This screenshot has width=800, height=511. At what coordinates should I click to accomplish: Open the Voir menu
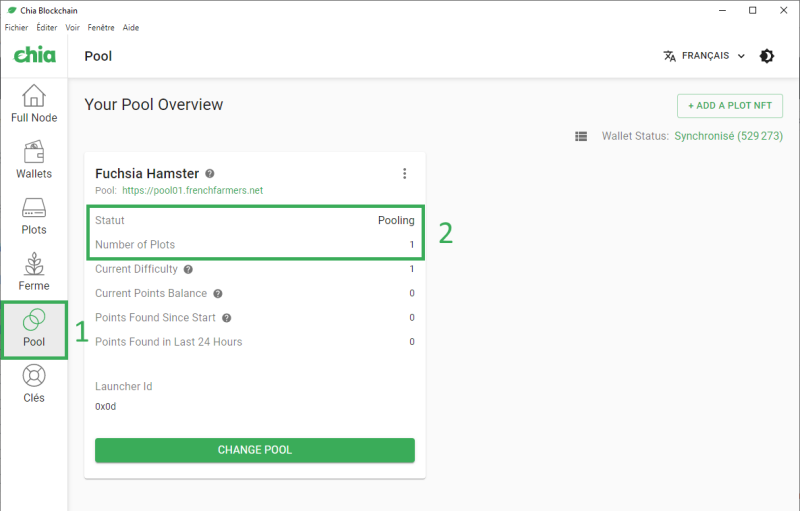click(73, 28)
